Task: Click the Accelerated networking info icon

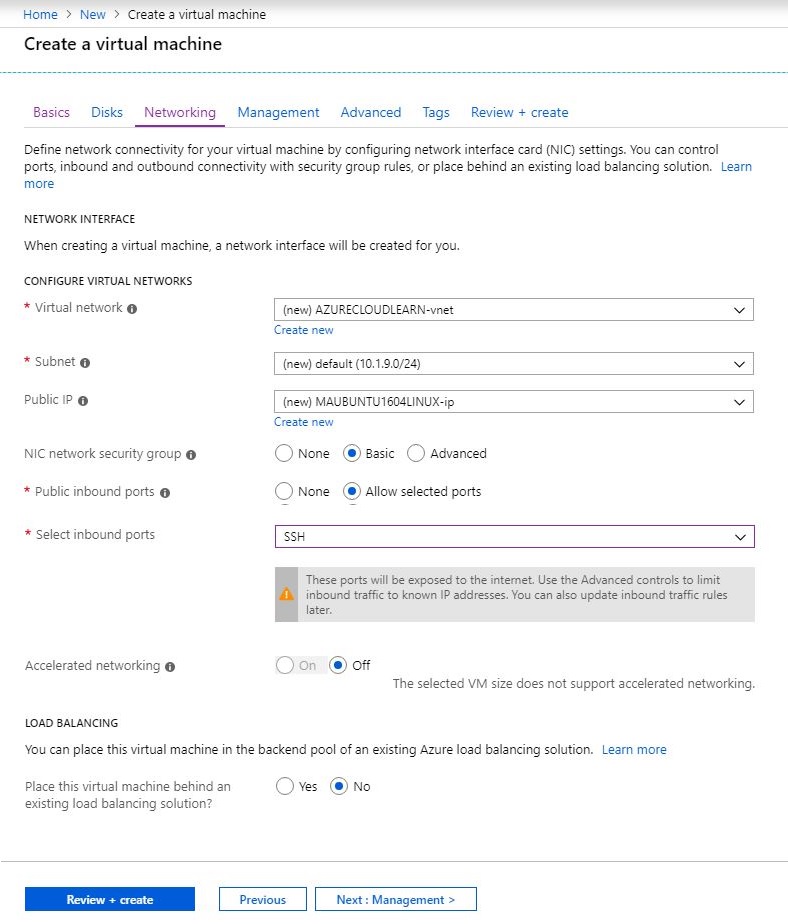Action: (168, 666)
